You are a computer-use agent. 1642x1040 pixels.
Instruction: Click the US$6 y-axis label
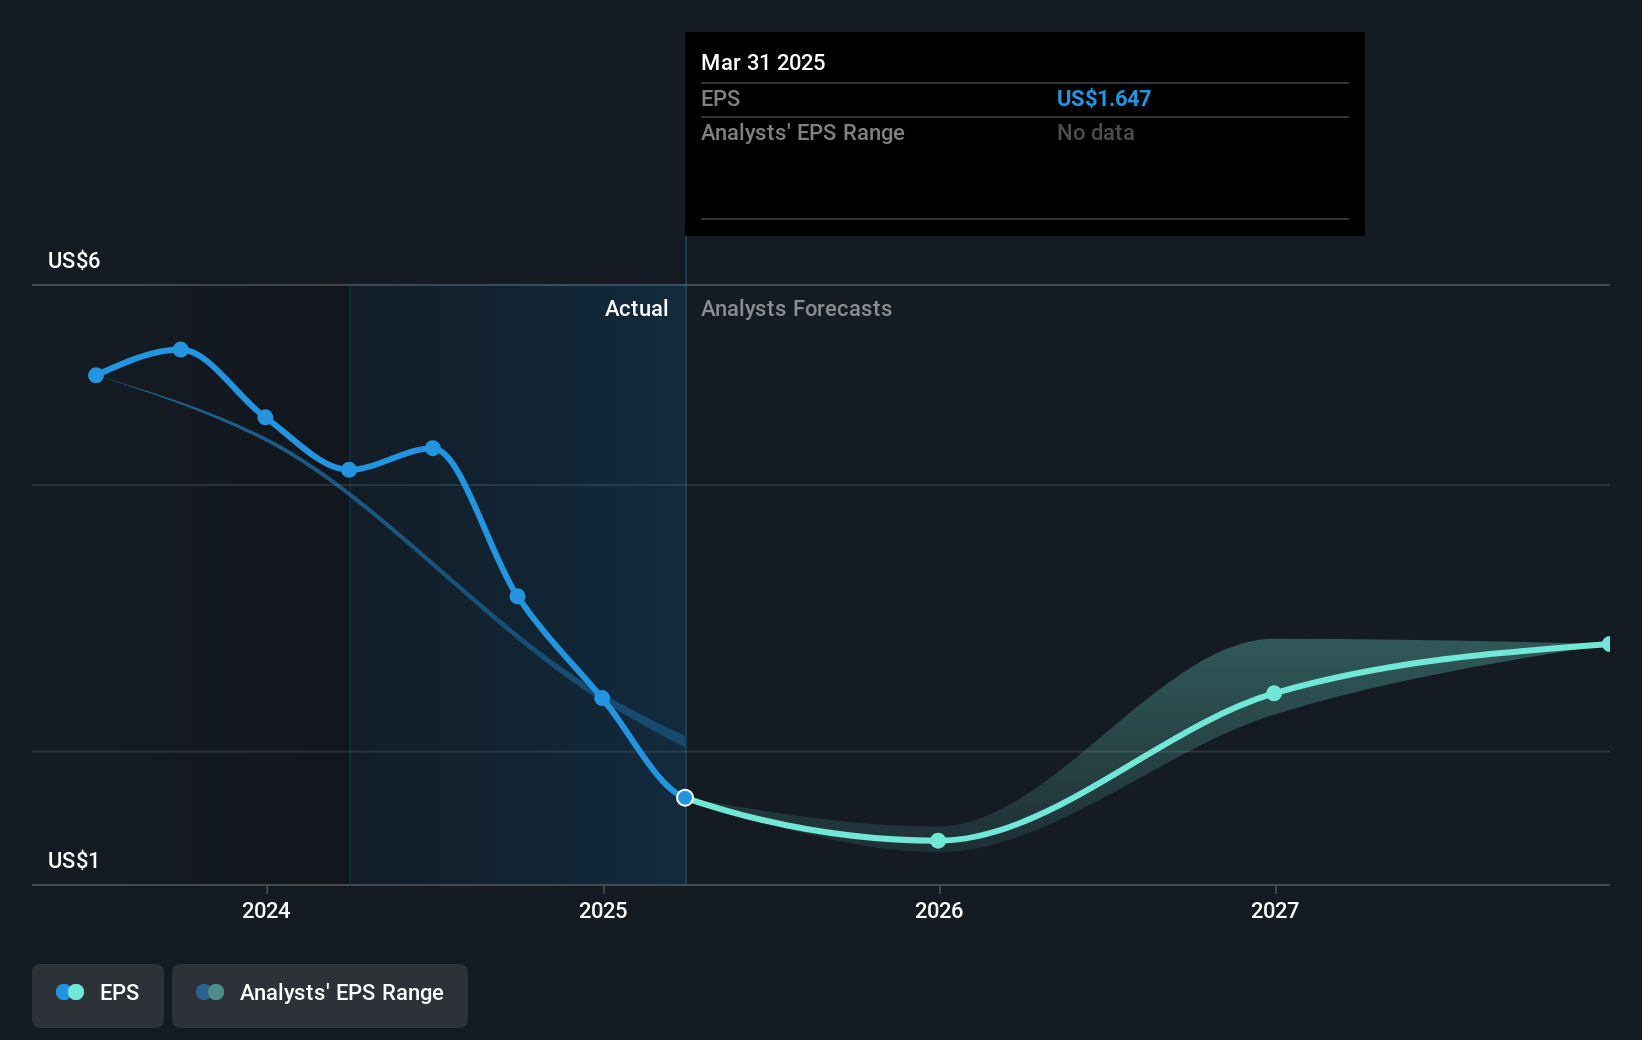tap(74, 260)
